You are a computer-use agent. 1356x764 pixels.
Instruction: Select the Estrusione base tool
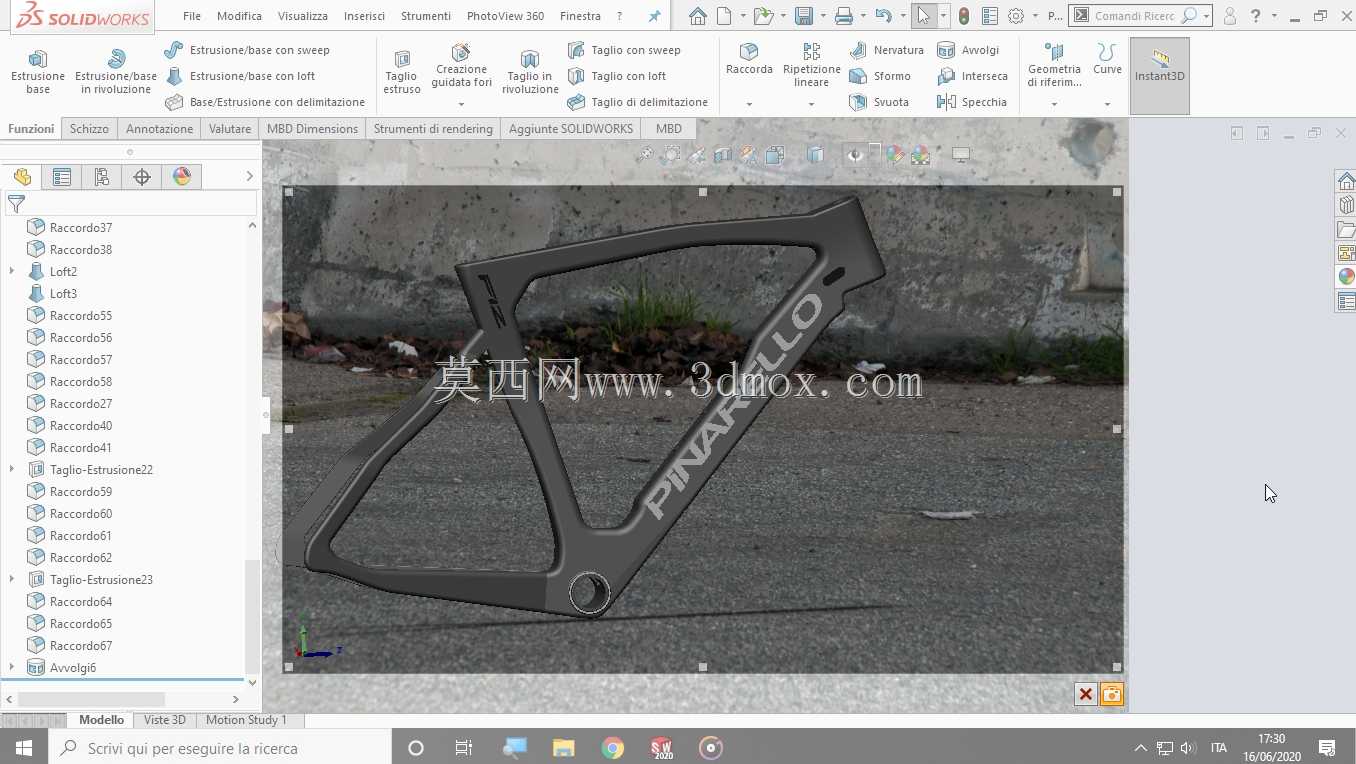click(x=38, y=72)
